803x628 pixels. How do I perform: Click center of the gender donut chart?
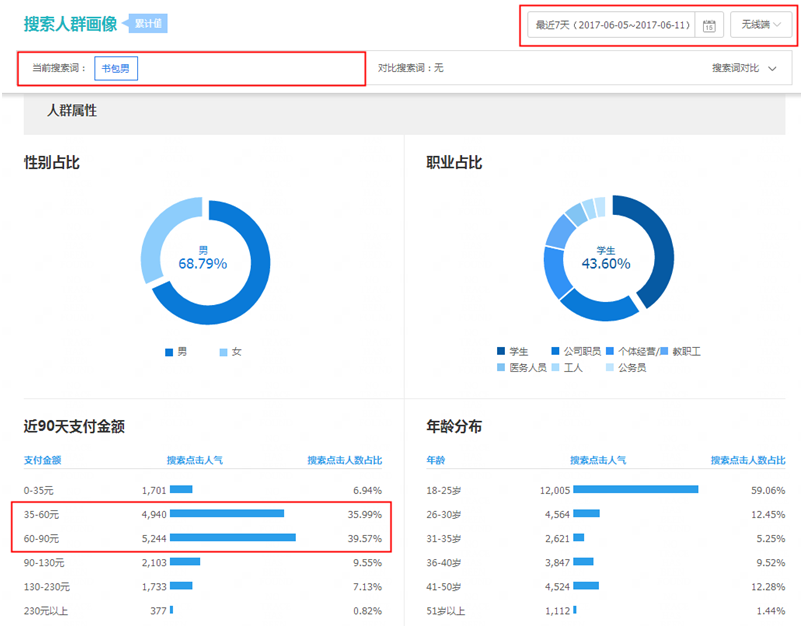click(x=205, y=260)
